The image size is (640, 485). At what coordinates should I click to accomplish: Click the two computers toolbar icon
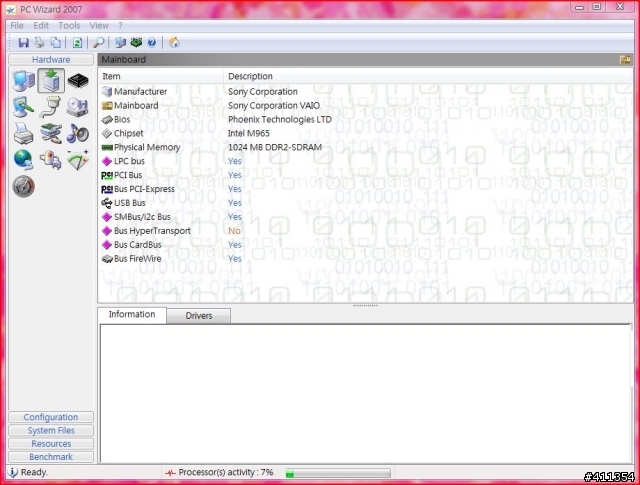pyautogui.click(x=120, y=42)
